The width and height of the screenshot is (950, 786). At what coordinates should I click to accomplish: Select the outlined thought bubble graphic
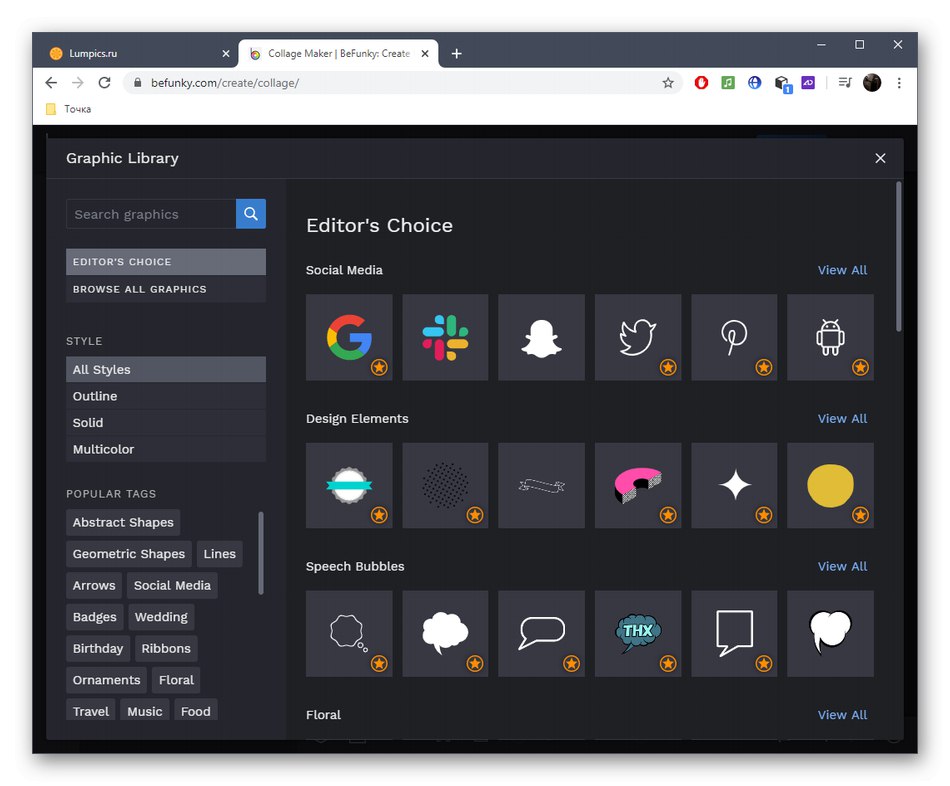(349, 633)
